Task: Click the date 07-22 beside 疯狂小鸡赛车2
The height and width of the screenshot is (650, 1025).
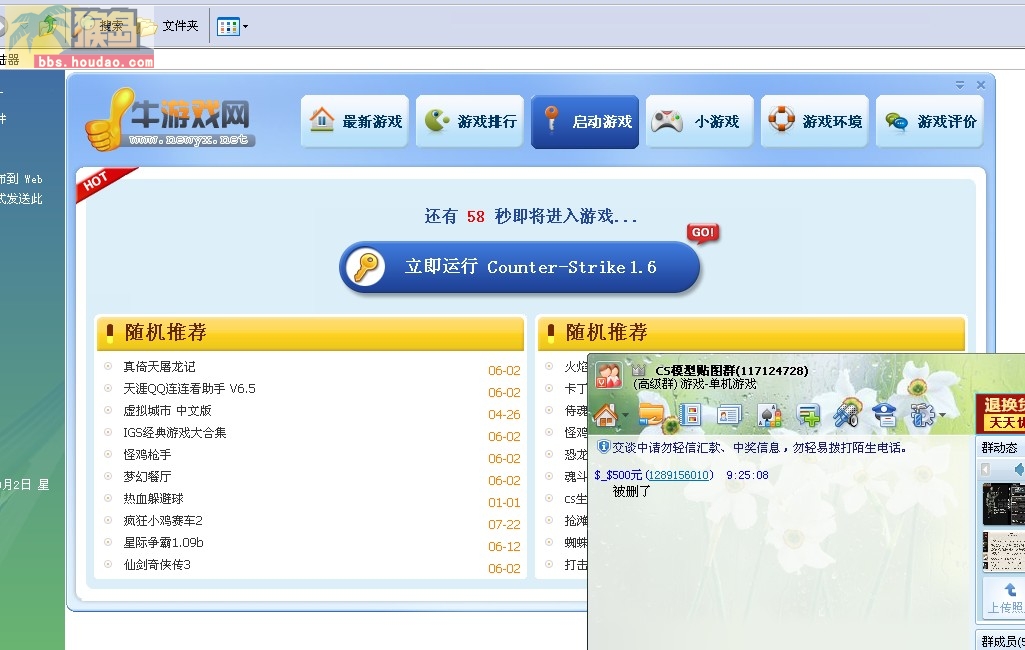Action: click(x=504, y=524)
